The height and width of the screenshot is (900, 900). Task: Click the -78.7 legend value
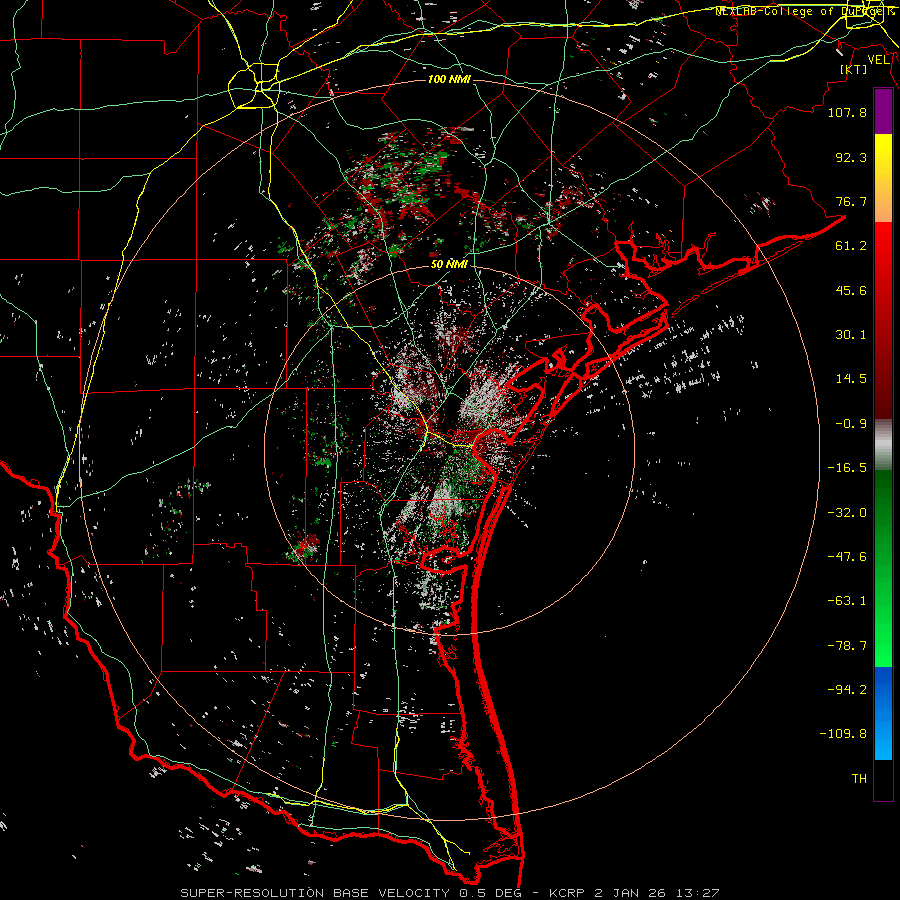[847, 646]
